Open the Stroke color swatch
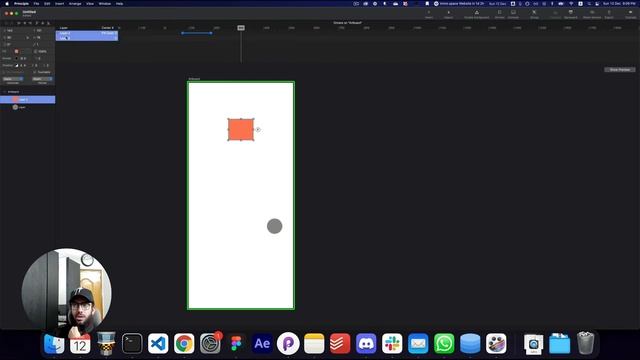The image size is (640, 360). tap(16, 58)
